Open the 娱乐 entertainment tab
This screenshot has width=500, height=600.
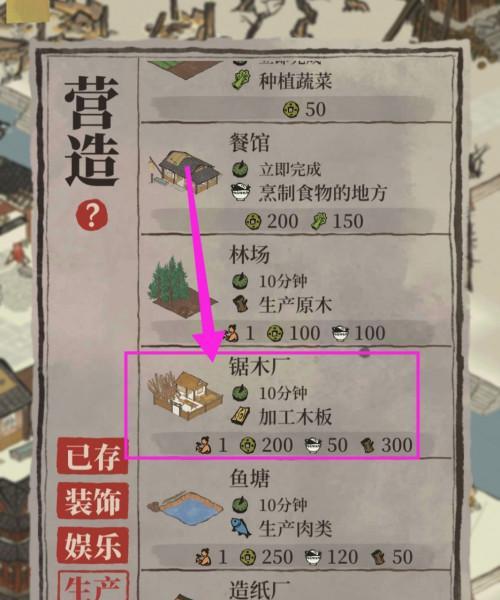pos(92,545)
